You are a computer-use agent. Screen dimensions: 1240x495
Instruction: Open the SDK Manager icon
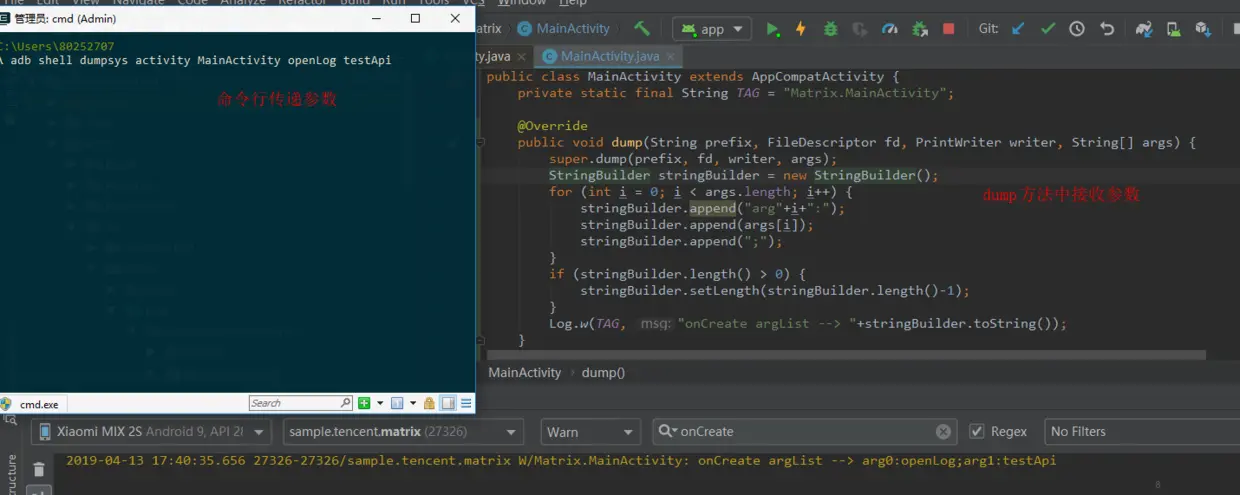click(x=1204, y=29)
